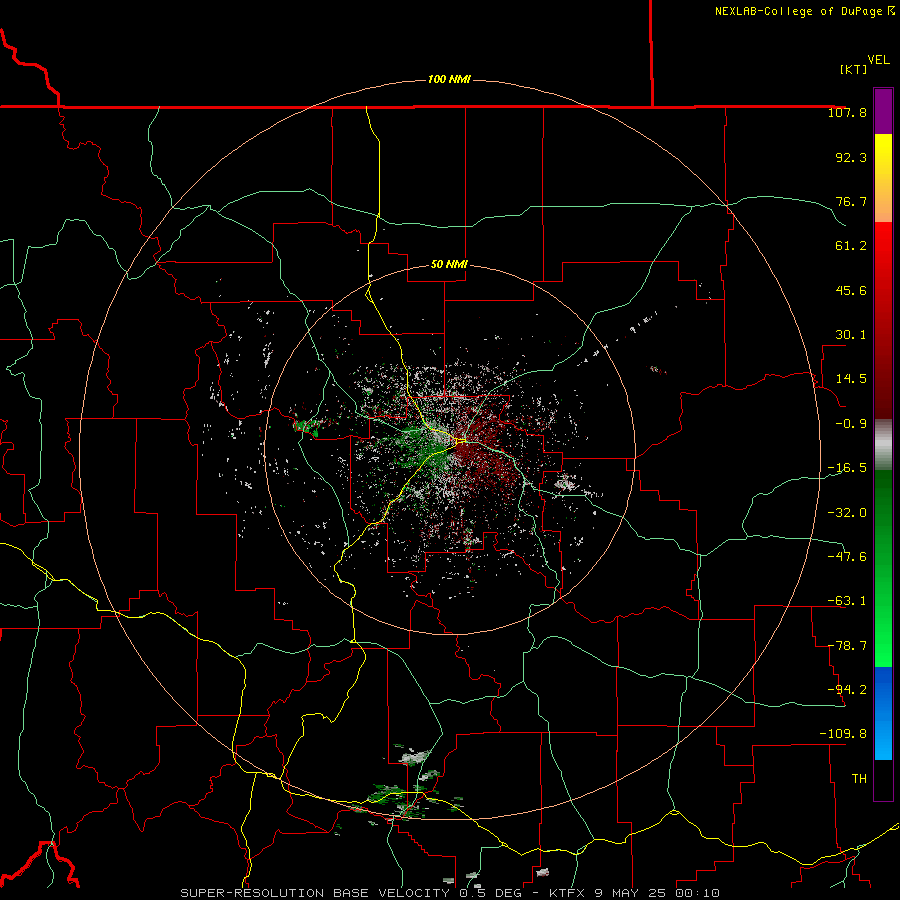
Task: Click the -47.6 legend value
Action: (847, 557)
